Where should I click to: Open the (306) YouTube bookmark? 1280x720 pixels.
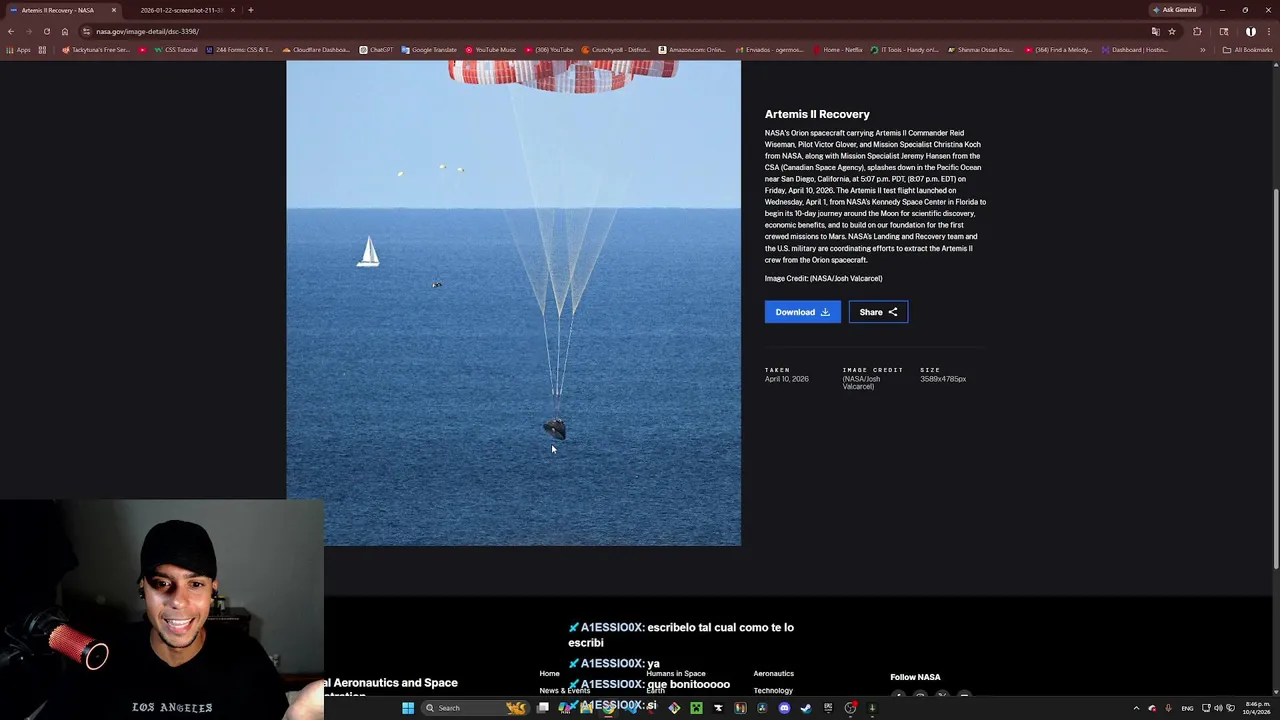coord(549,50)
